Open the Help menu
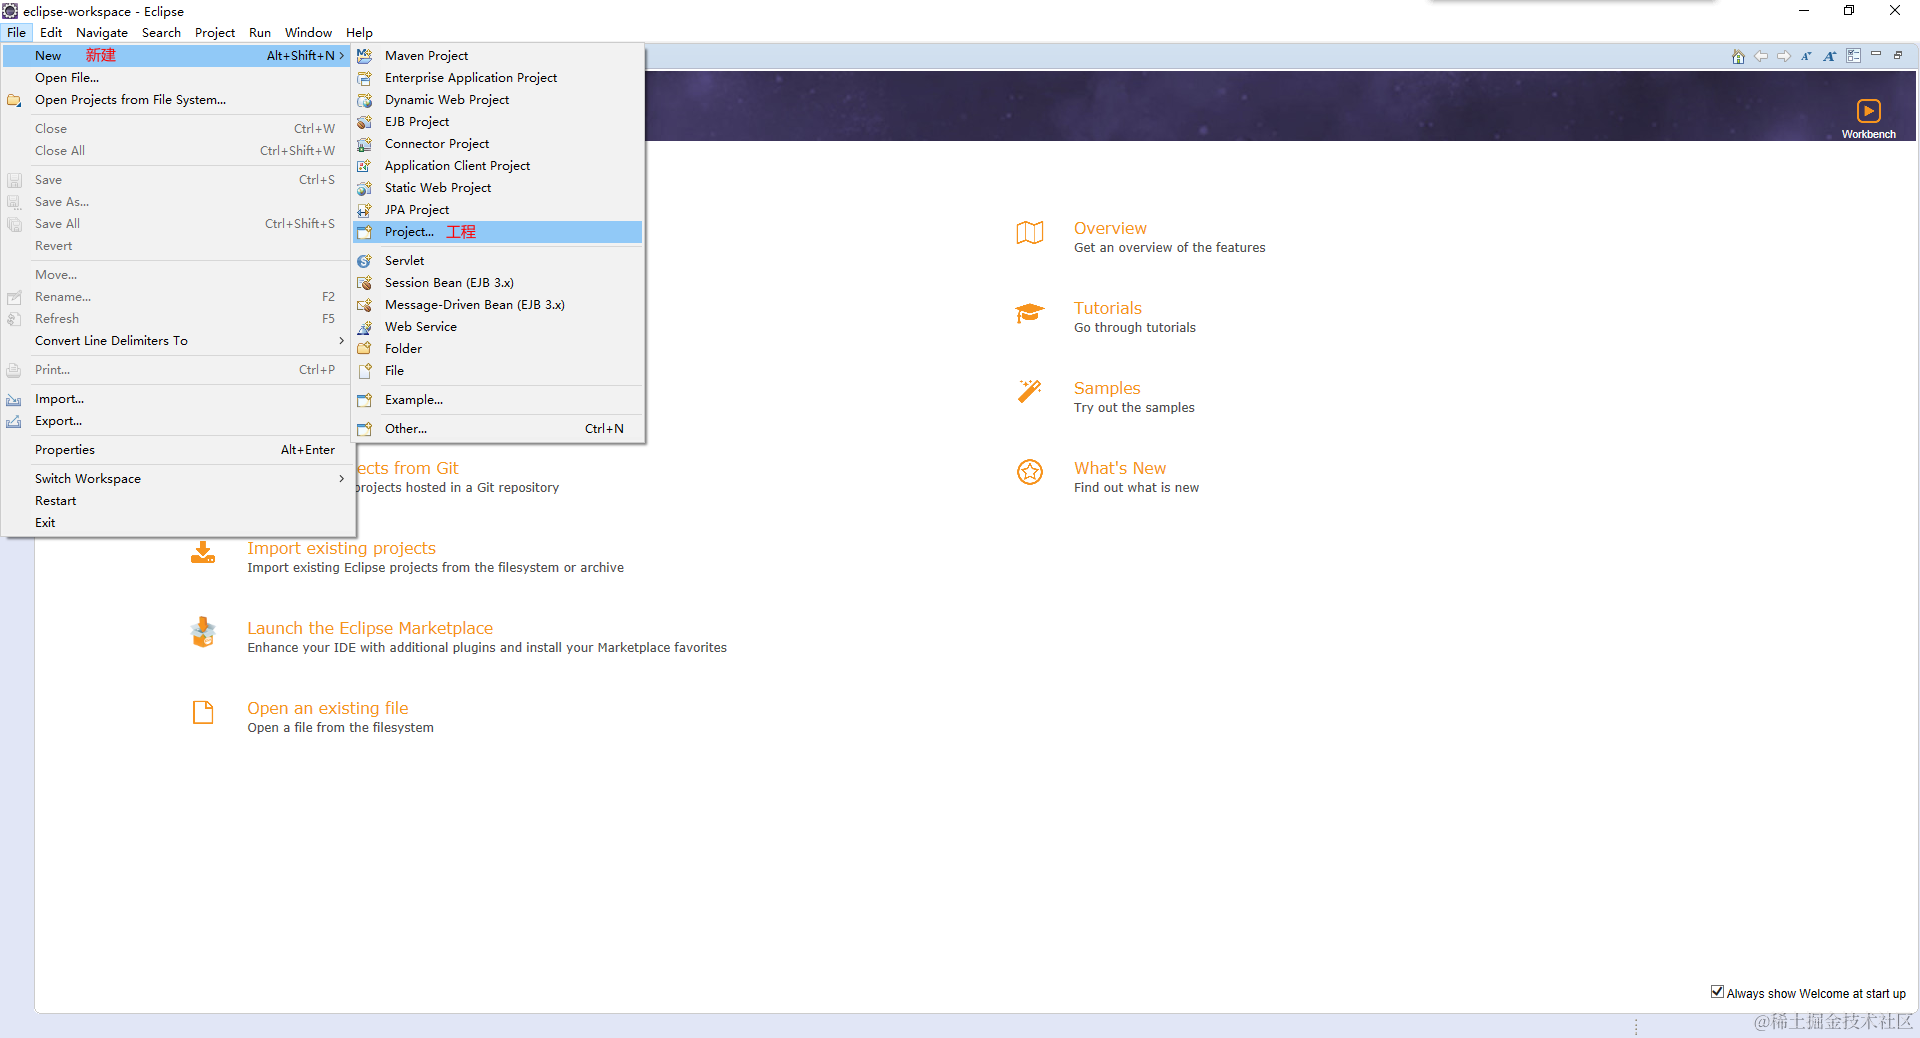Viewport: 1920px width, 1038px height. point(359,33)
